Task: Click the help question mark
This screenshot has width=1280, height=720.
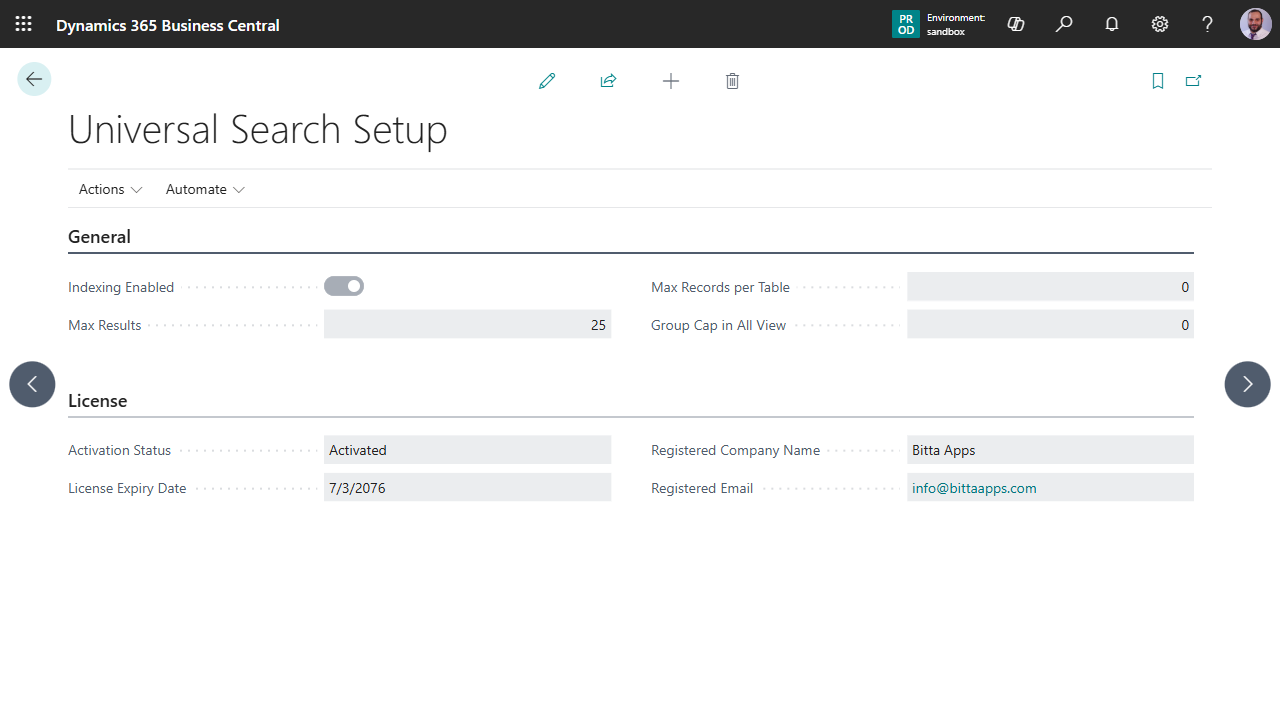Action: [x=1208, y=24]
